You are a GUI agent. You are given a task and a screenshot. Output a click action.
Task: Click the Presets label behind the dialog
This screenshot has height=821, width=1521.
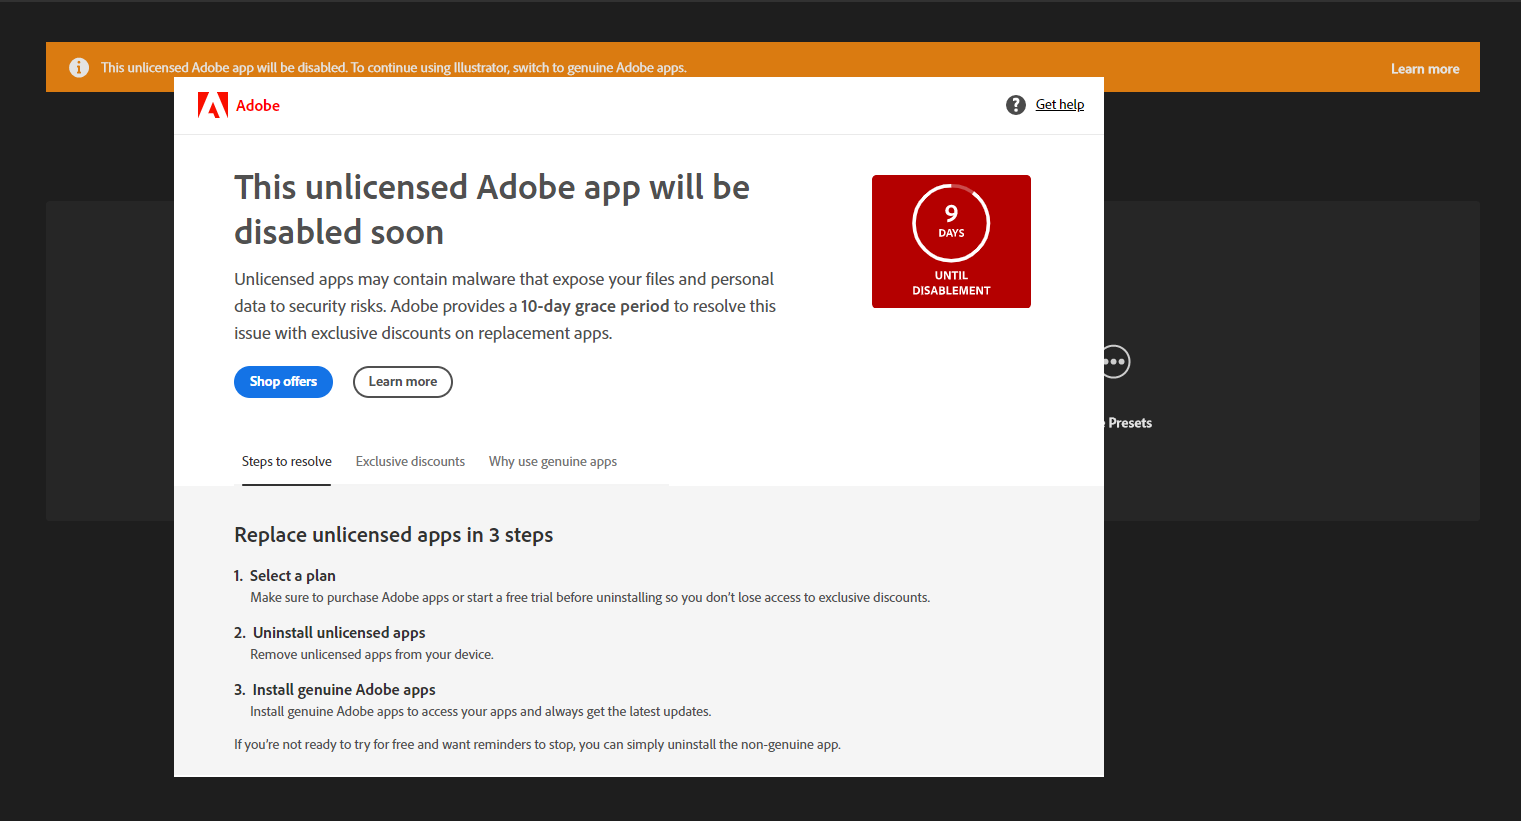pos(1130,423)
